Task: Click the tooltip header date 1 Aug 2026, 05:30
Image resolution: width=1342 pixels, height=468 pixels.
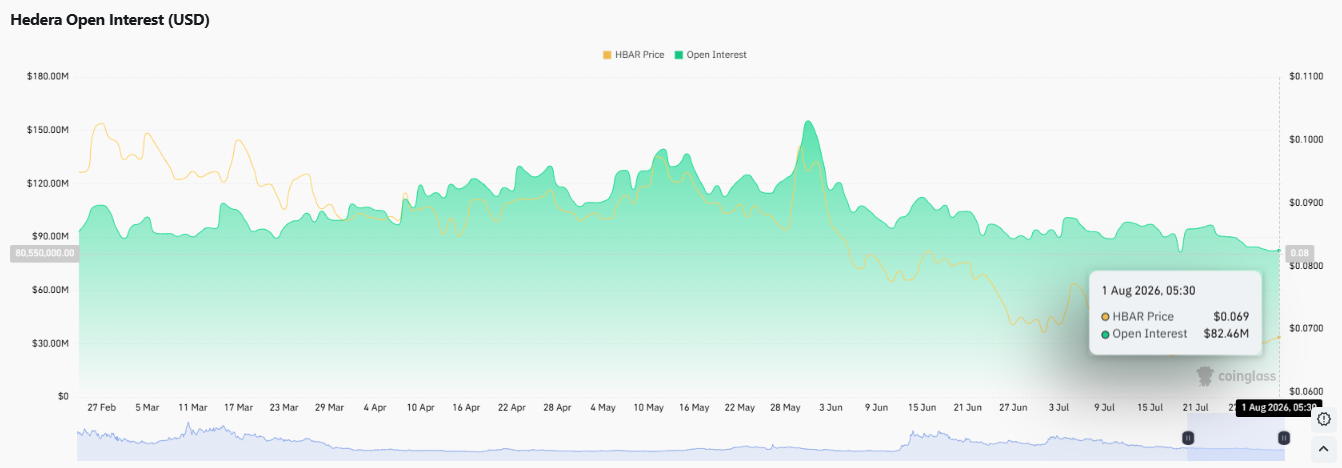Action: (1147, 290)
